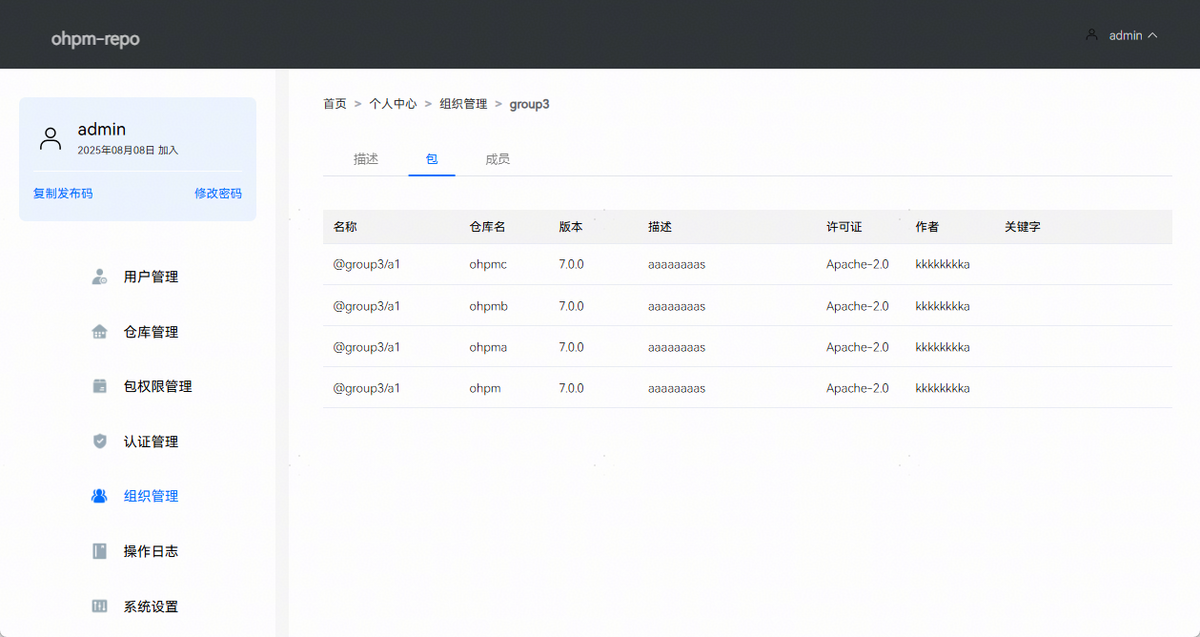1200x637 pixels.
Task: Click the Organization Management (组织管理) people icon
Action: click(99, 496)
